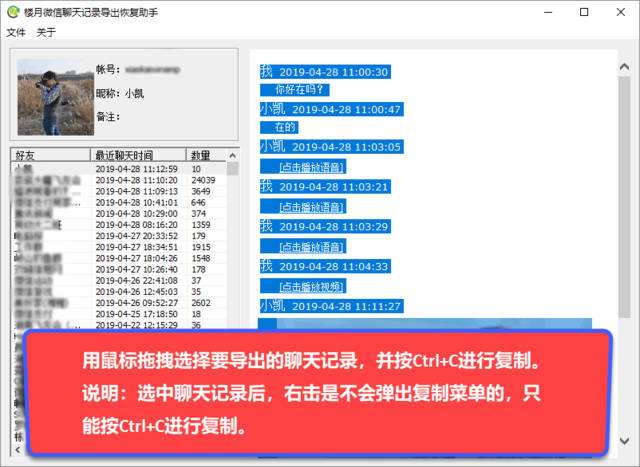Click the profile avatar photo

tap(56, 97)
